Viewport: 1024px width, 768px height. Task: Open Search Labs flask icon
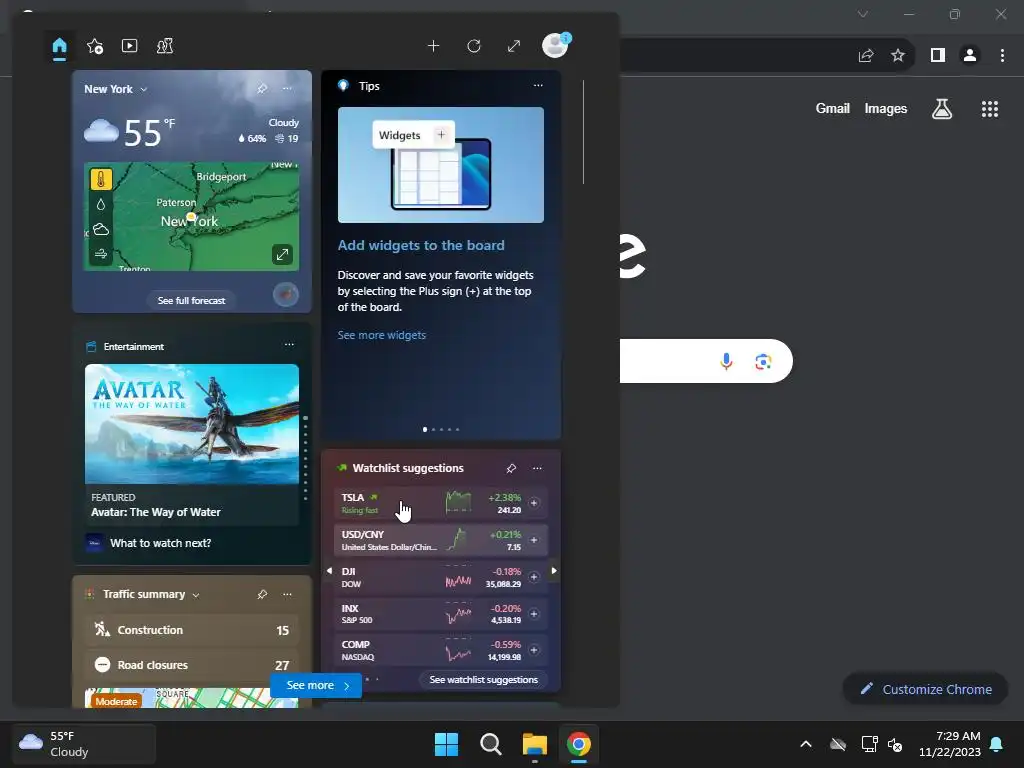[x=942, y=109]
